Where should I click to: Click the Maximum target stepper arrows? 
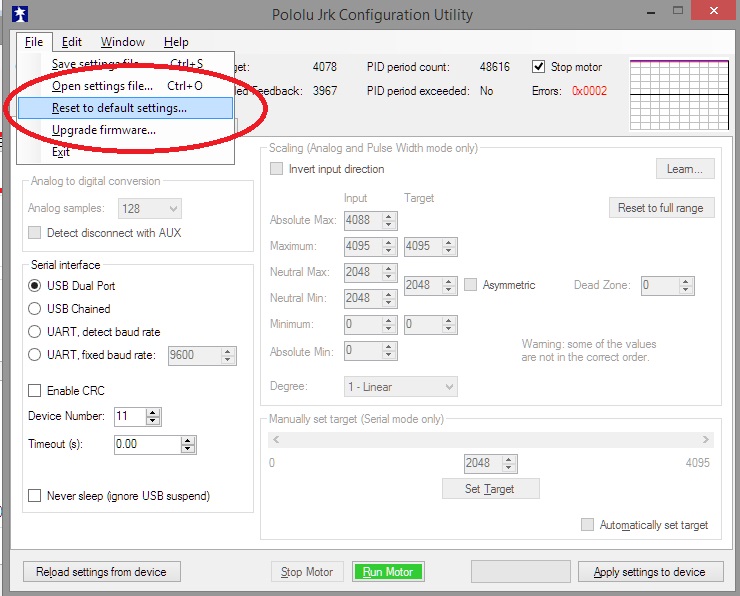[x=449, y=246]
